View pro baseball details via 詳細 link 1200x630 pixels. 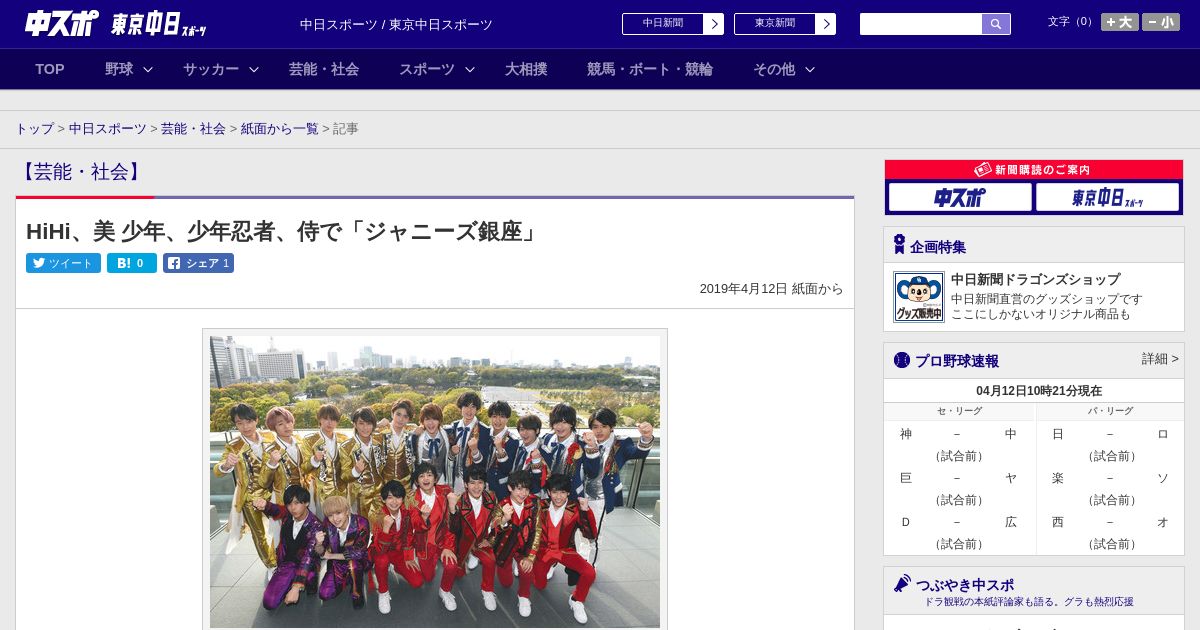pos(1160,359)
